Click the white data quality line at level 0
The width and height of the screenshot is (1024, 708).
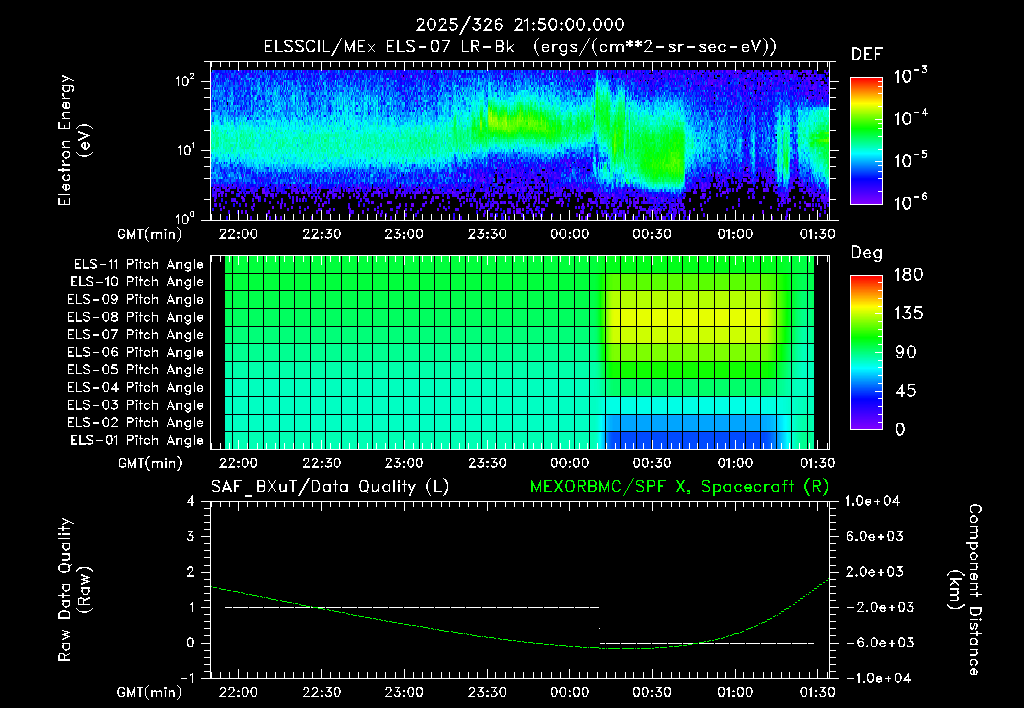(x=707, y=643)
